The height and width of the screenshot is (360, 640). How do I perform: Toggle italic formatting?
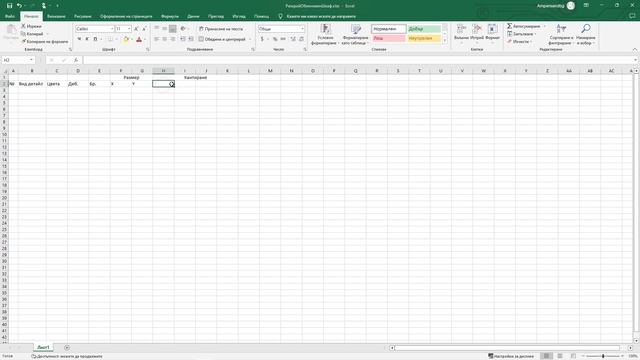click(87, 39)
